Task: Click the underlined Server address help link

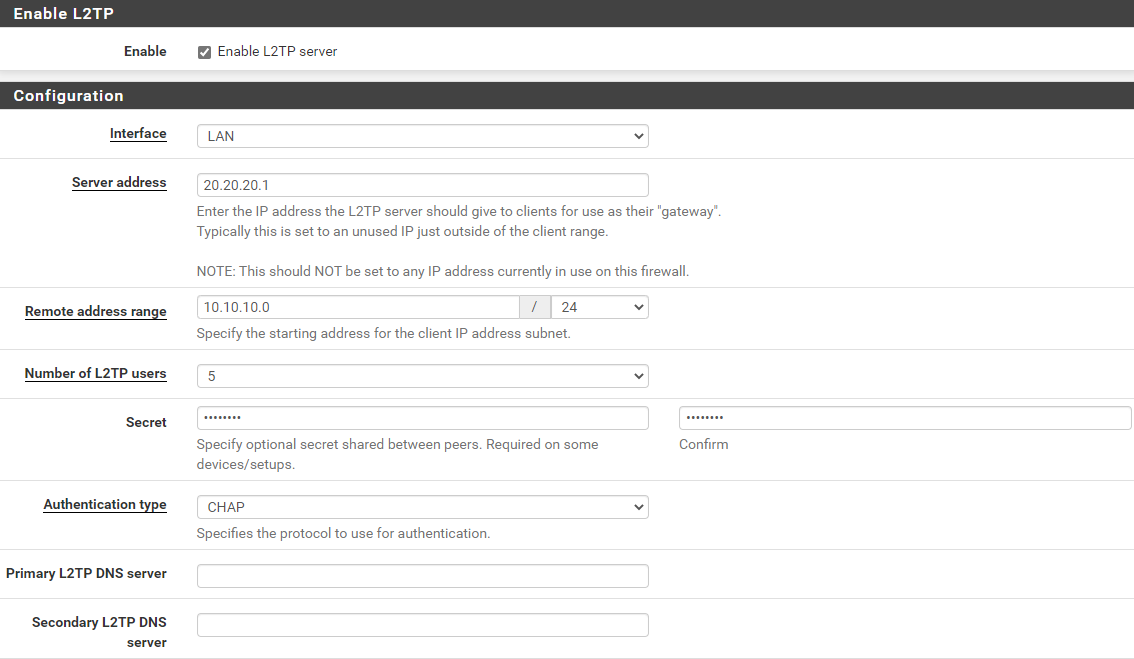Action: pyautogui.click(x=119, y=182)
